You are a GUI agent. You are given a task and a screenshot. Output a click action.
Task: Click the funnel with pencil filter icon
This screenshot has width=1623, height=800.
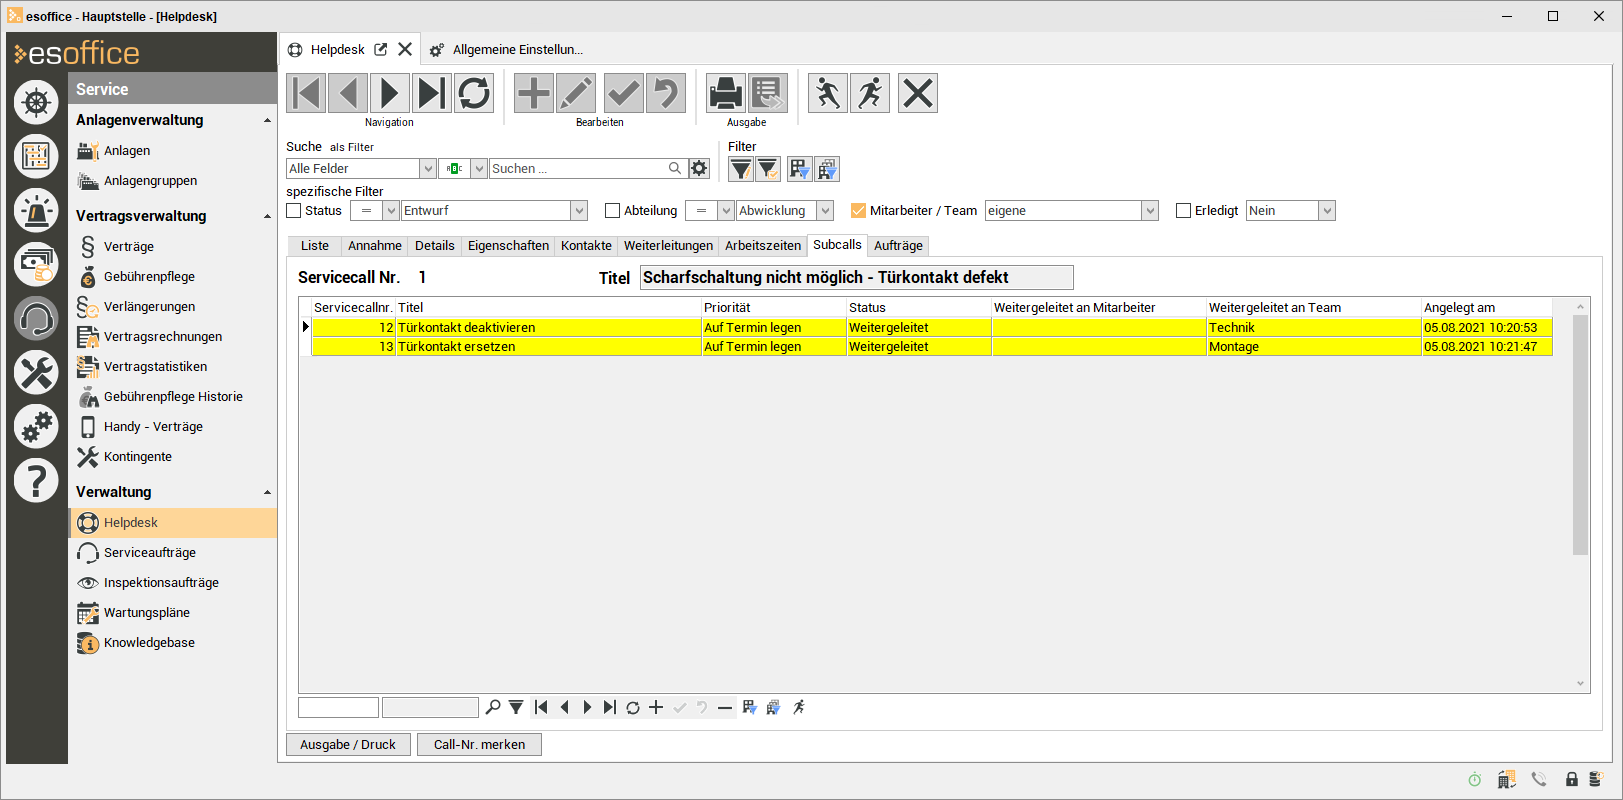click(740, 169)
